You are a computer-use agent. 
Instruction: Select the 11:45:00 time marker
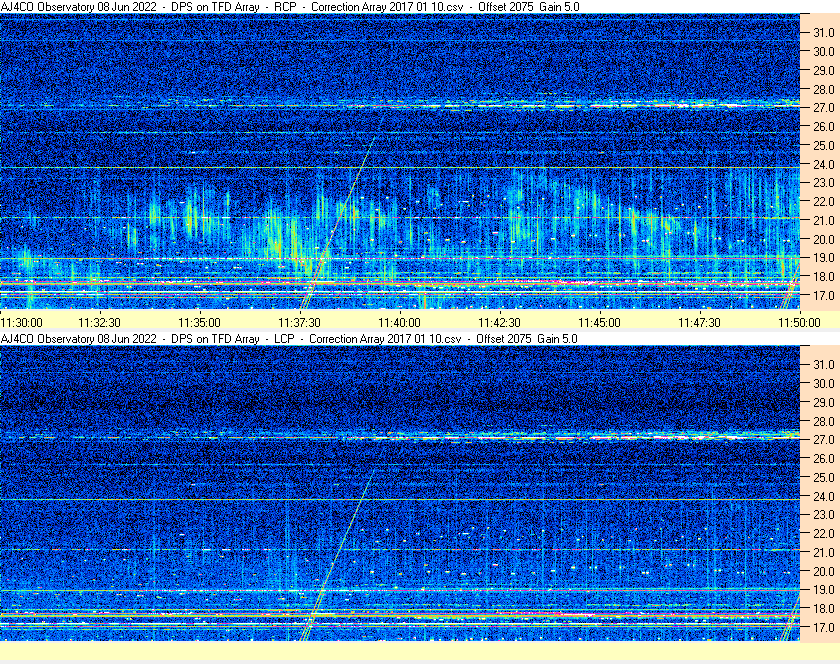pos(599,322)
